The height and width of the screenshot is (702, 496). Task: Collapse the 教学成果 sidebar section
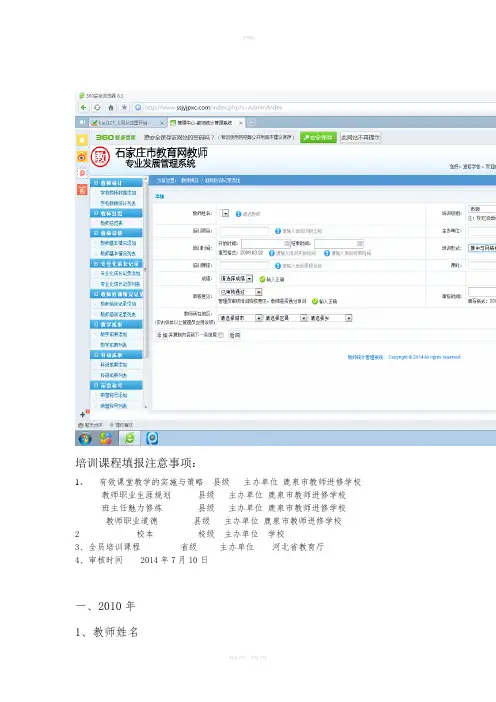(116, 324)
